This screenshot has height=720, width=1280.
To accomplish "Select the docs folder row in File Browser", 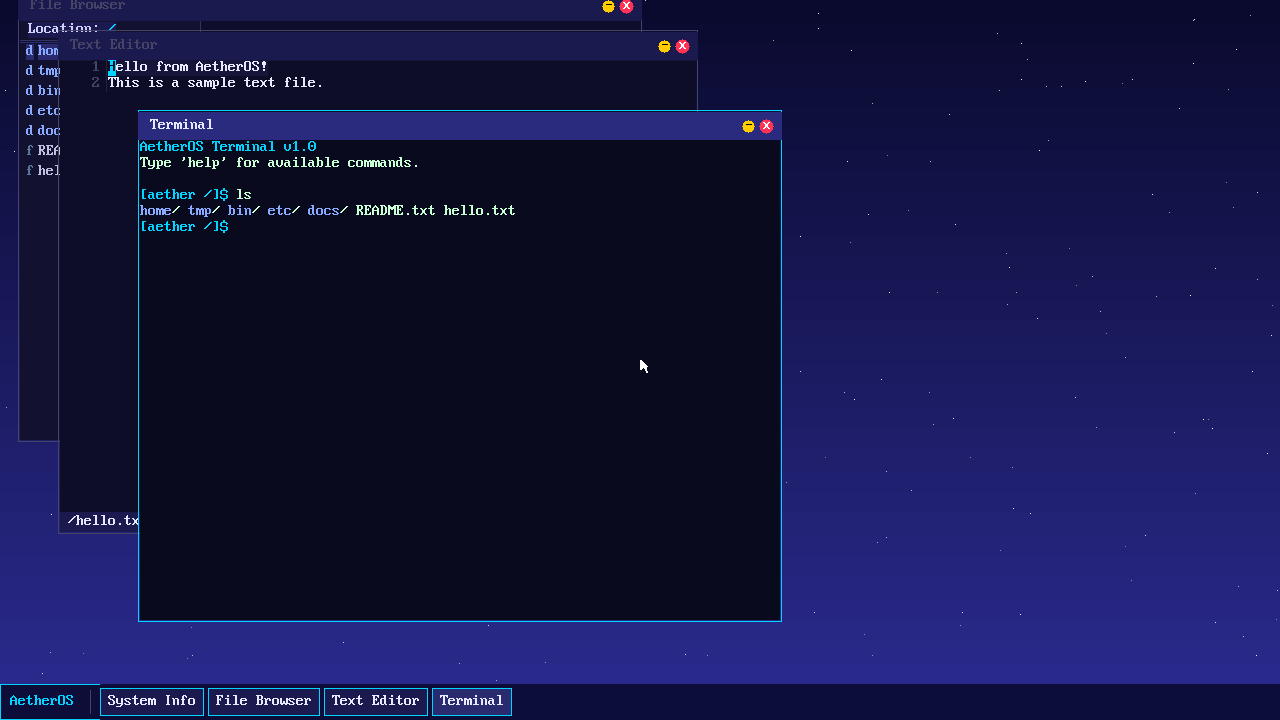I will [40, 131].
